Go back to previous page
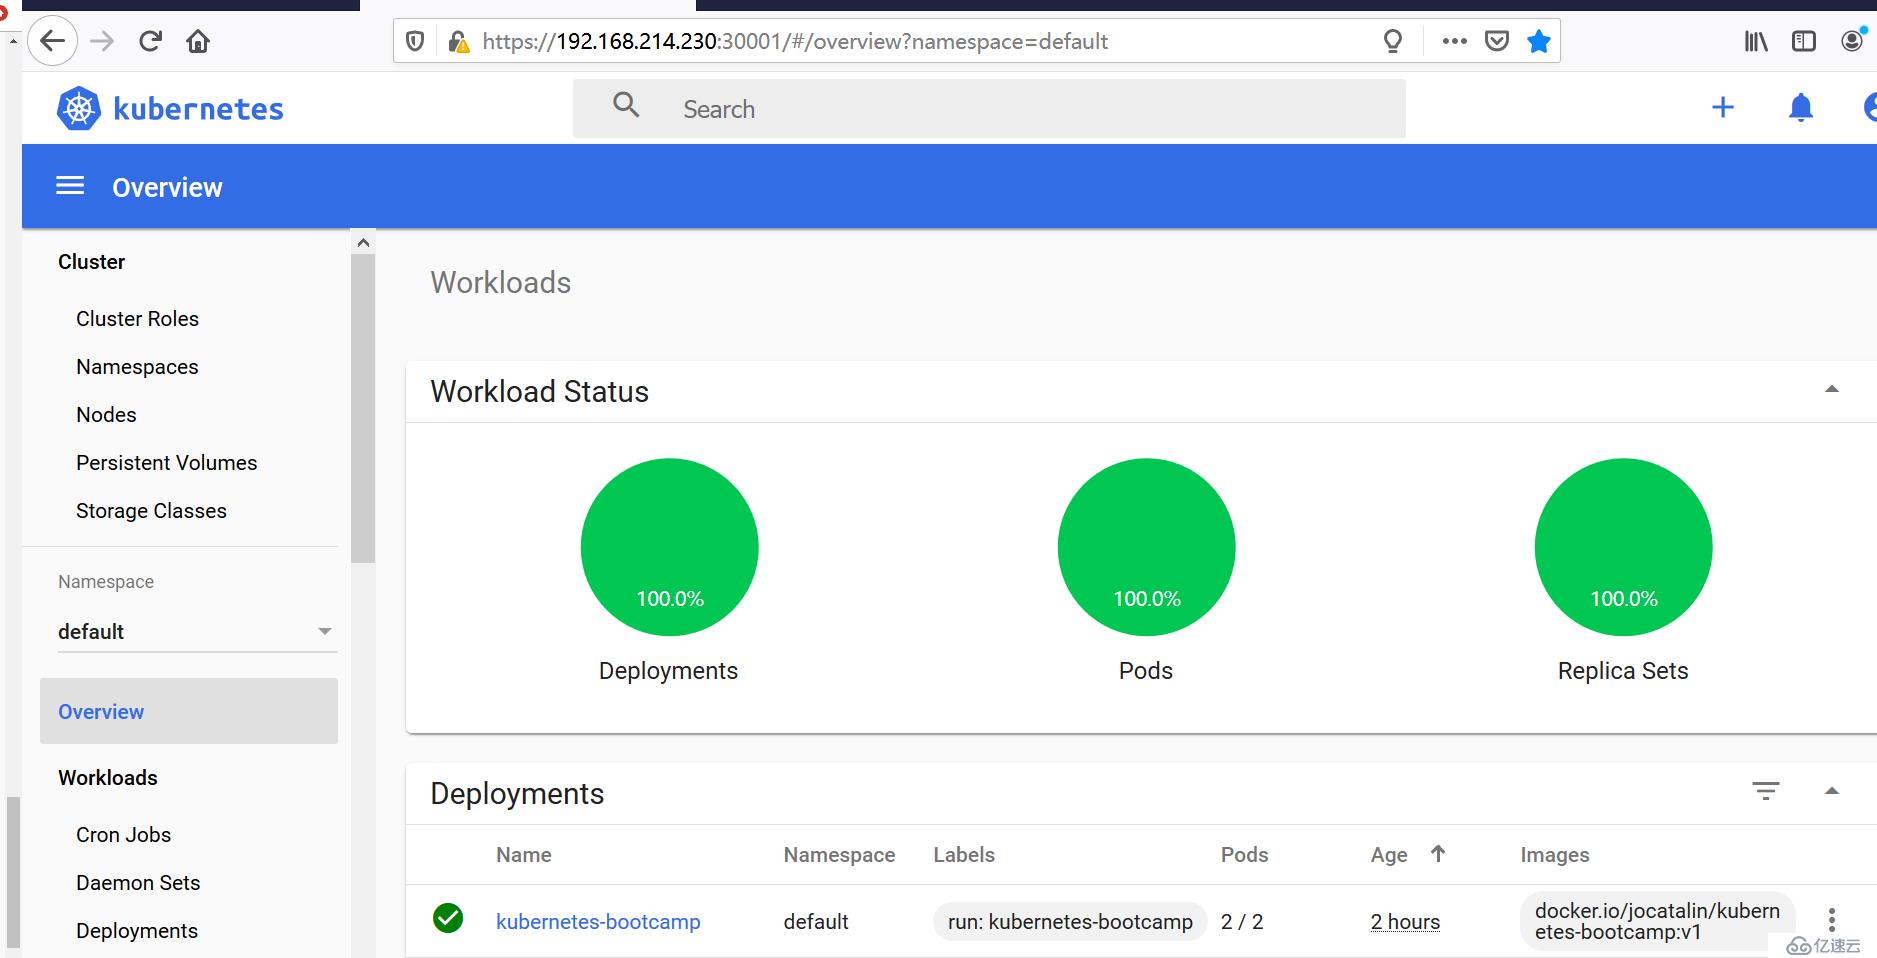Screen dimensions: 1877x958 pos(52,41)
